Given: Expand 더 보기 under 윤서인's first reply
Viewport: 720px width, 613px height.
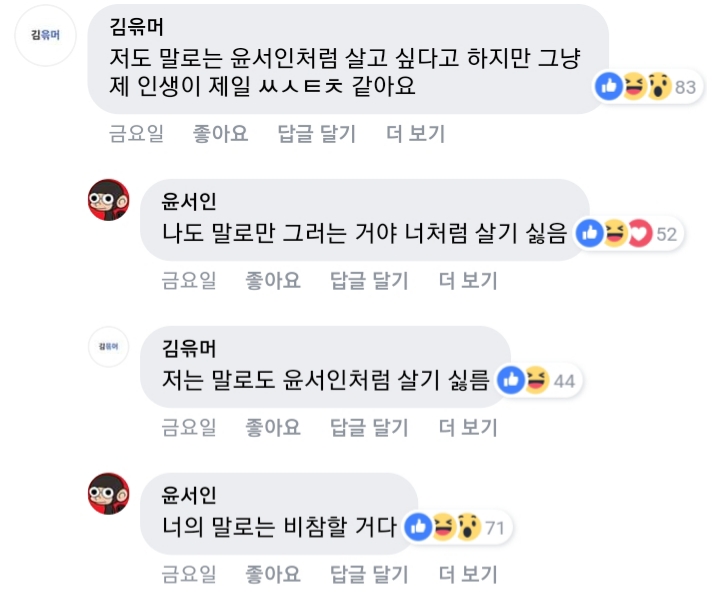Looking at the screenshot, I should [x=468, y=281].
